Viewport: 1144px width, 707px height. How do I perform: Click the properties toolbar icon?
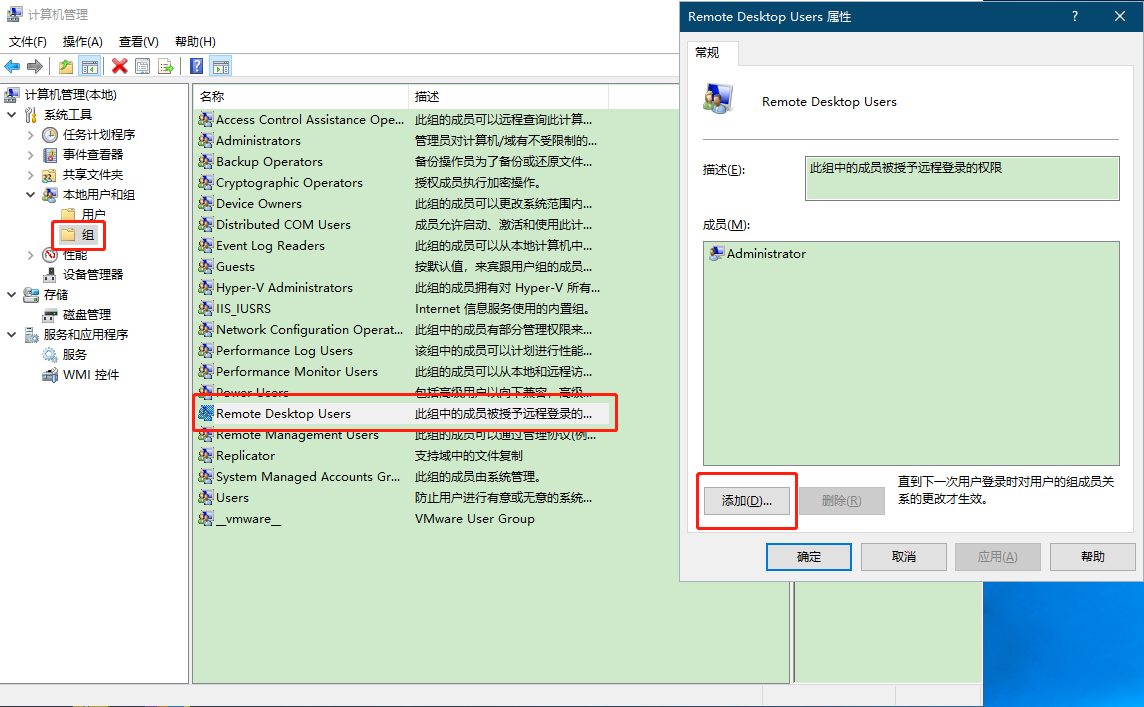[142, 66]
